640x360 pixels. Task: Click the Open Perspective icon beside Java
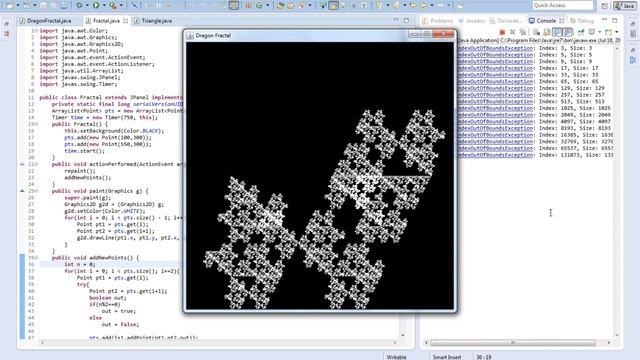(x=604, y=6)
